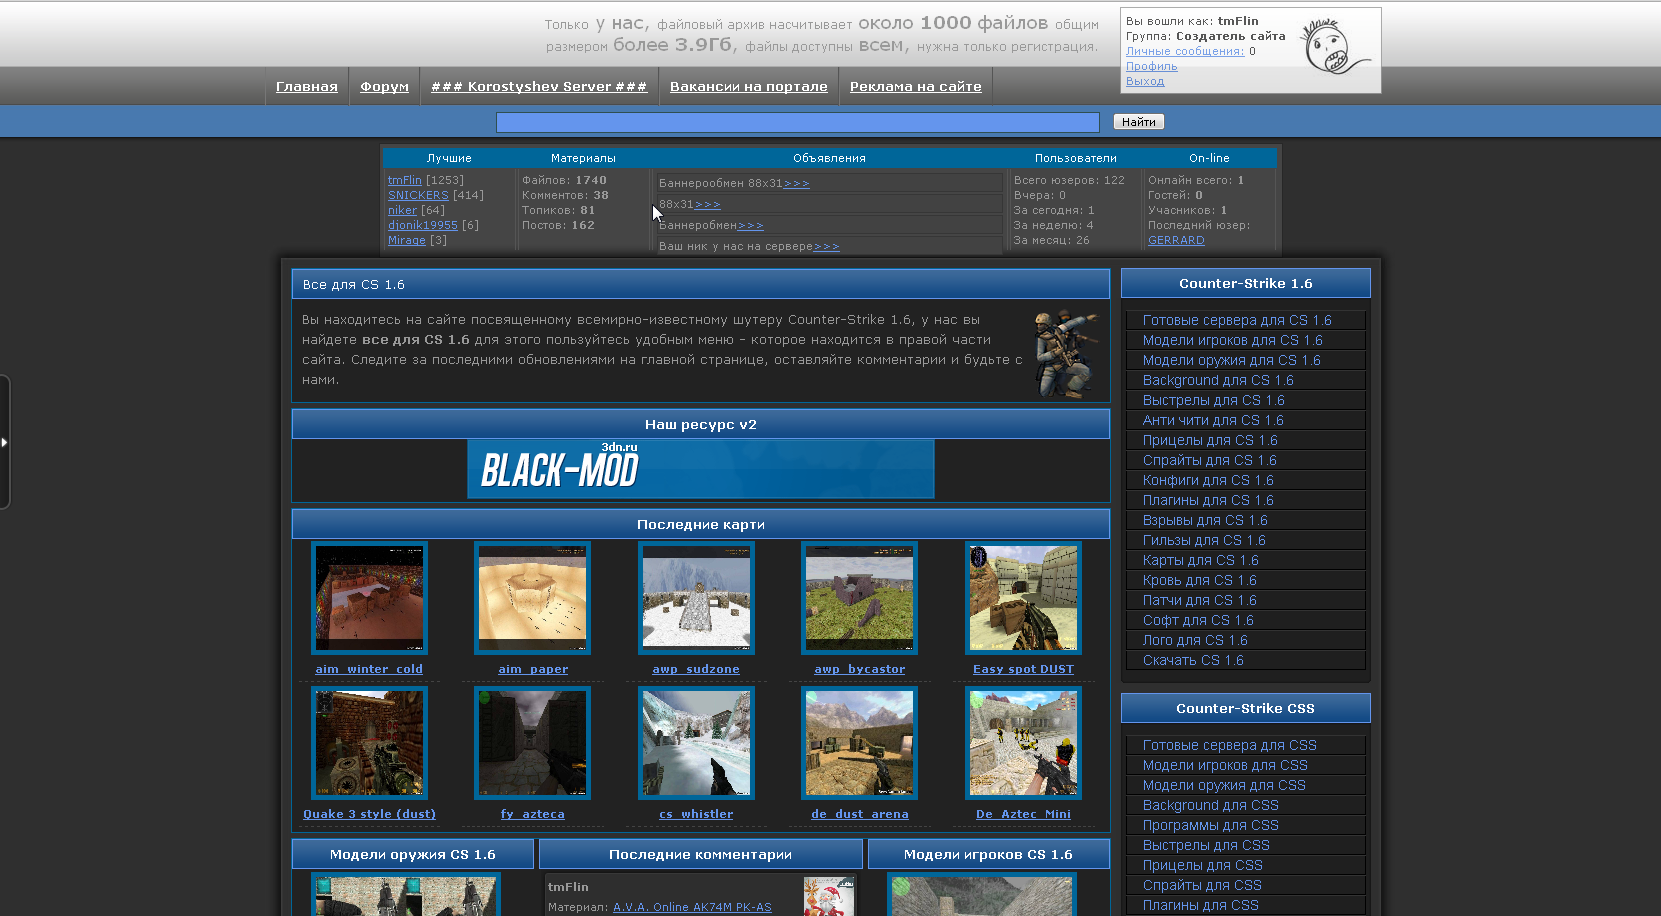Screen dimensions: 1661x916
Task: Focus the site search input field
Action: [x=797, y=122]
